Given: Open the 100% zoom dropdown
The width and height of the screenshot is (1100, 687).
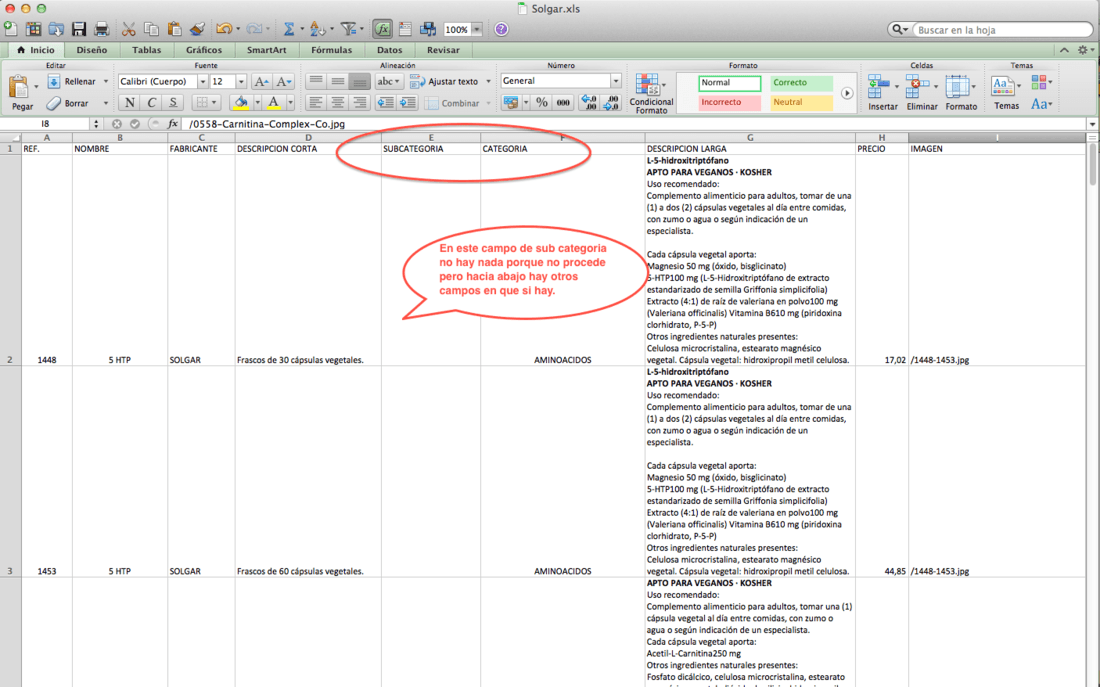Looking at the screenshot, I should 476,29.
